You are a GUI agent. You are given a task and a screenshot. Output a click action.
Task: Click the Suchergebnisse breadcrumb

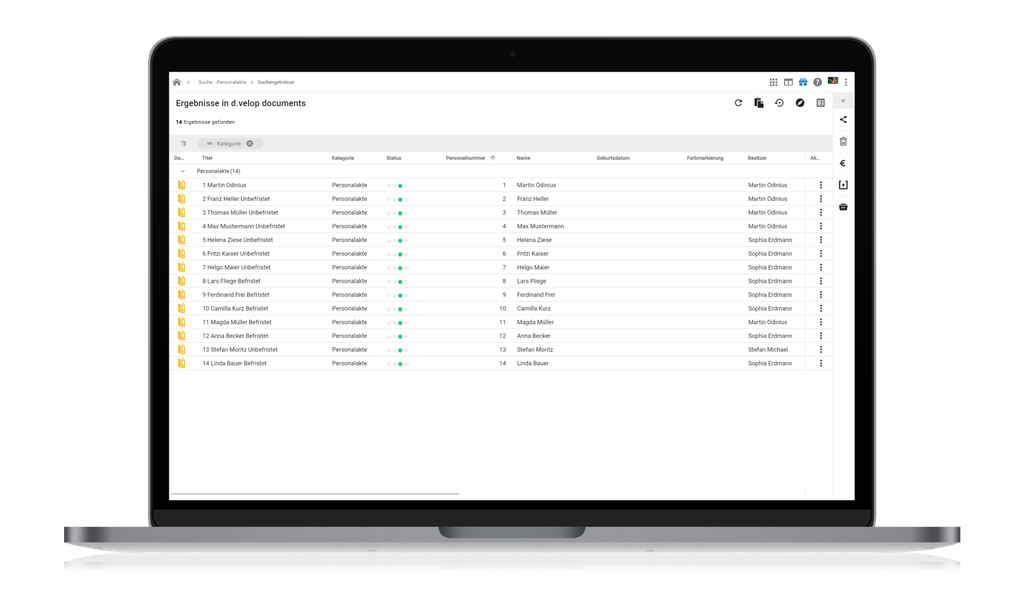pyautogui.click(x=276, y=82)
